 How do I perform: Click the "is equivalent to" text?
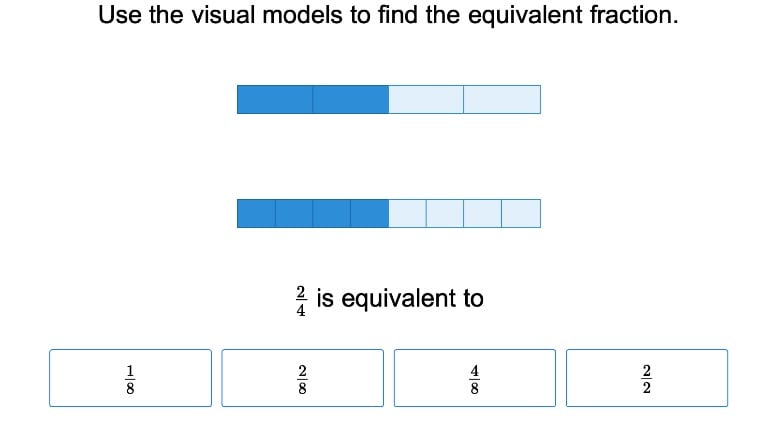(x=400, y=298)
